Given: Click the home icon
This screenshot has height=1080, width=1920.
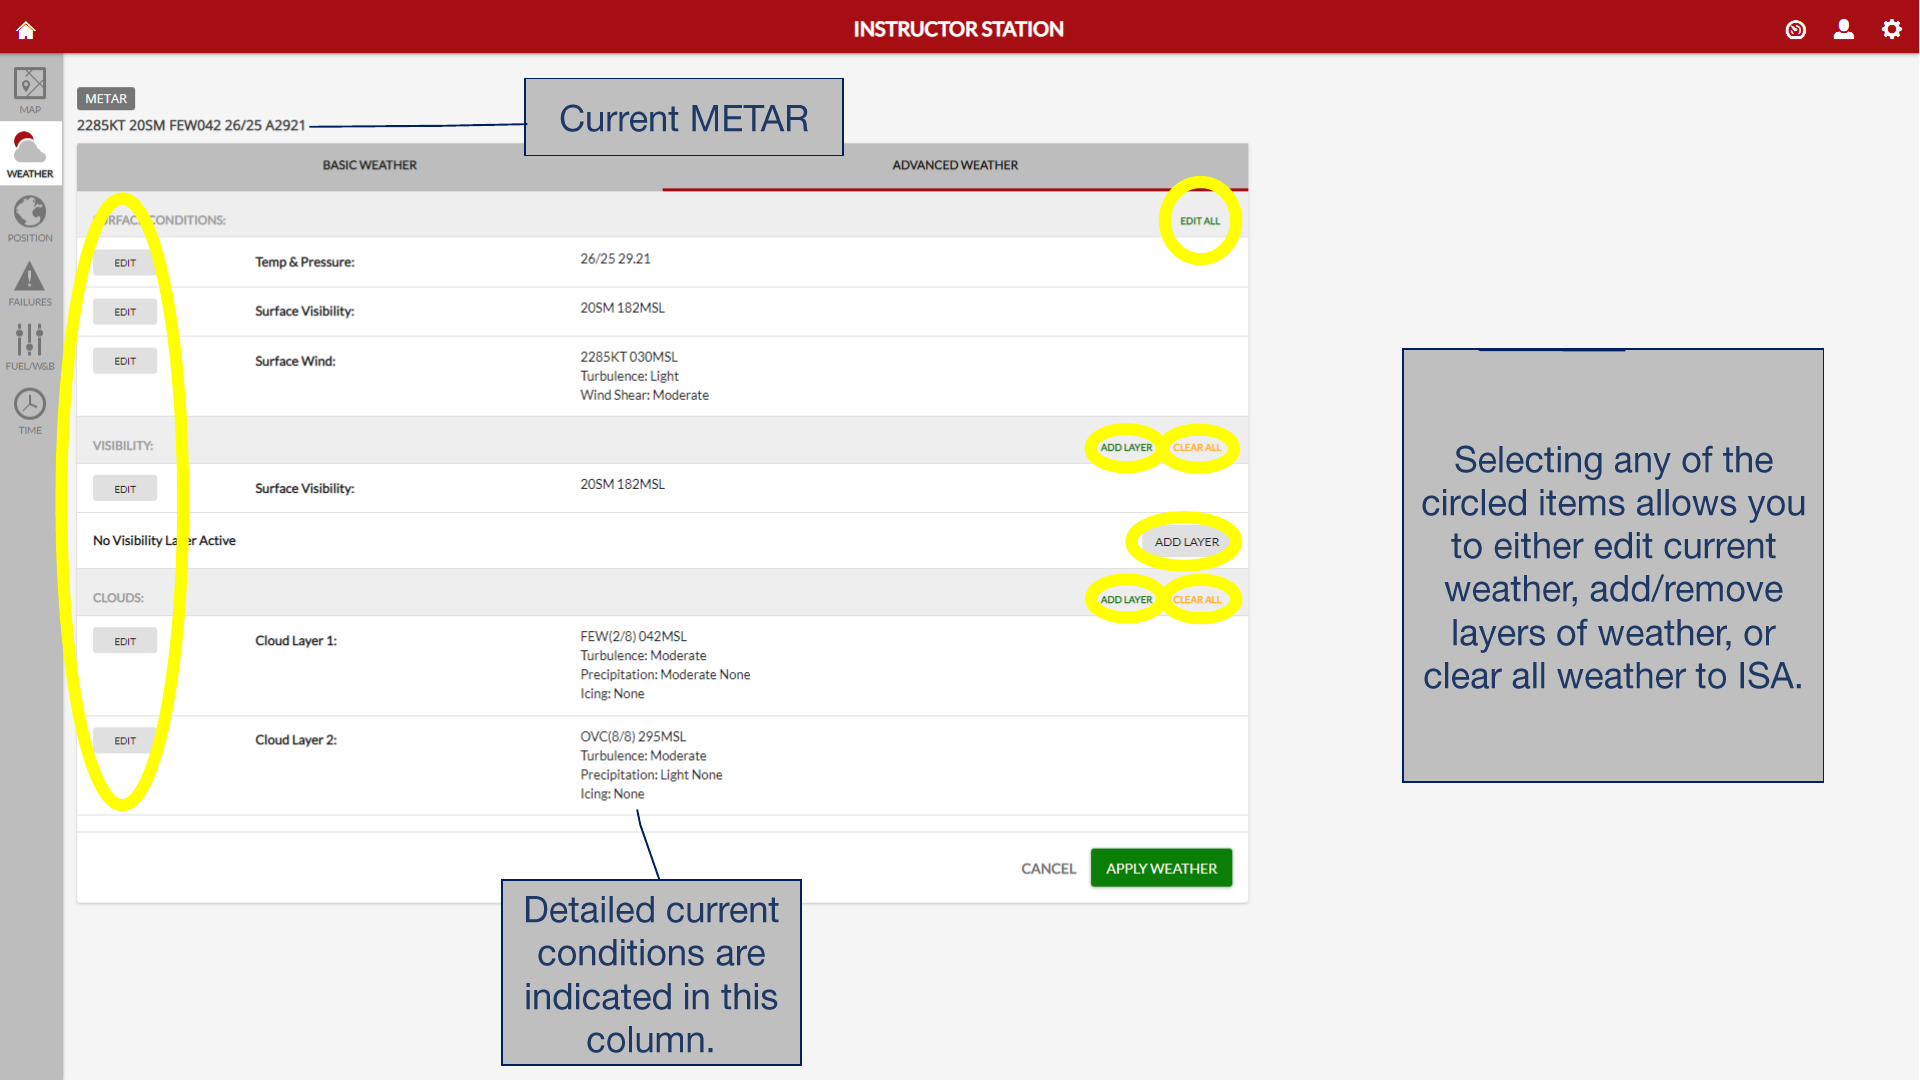Looking at the screenshot, I should [x=26, y=30].
